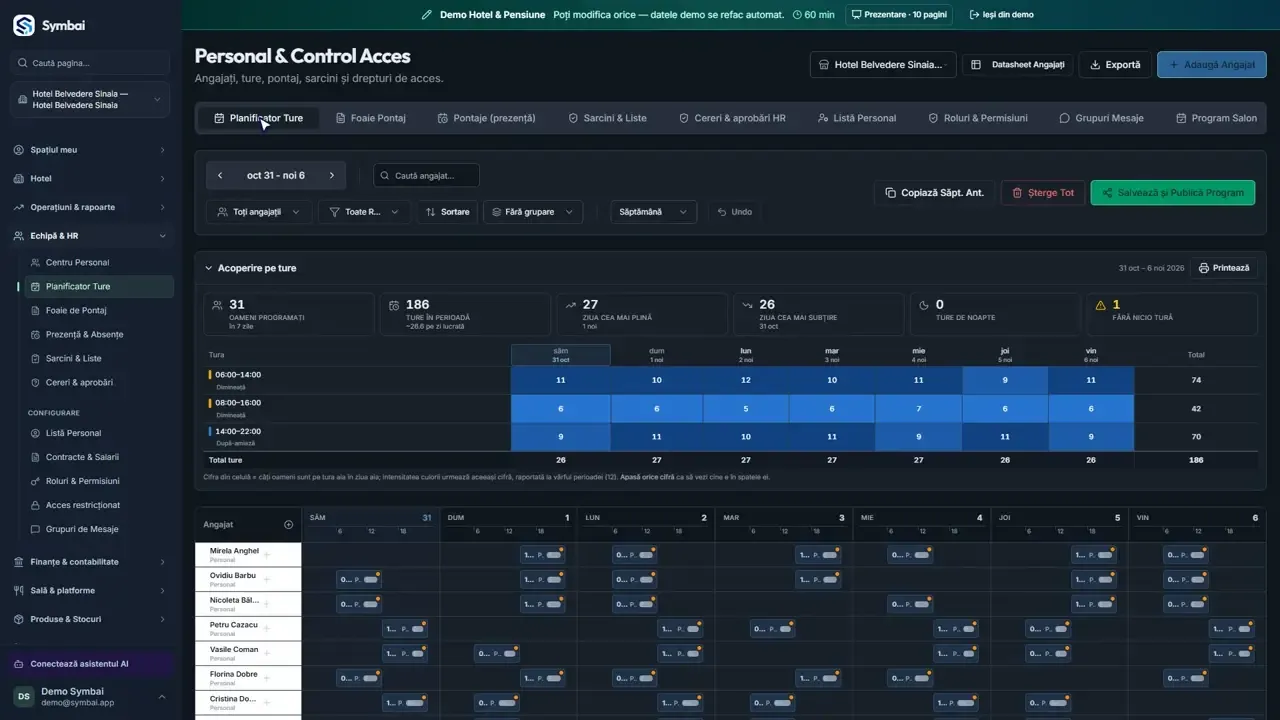Viewport: 1280px width, 720px height.
Task: Click Mirela Anghel employee row
Action: pos(248,555)
